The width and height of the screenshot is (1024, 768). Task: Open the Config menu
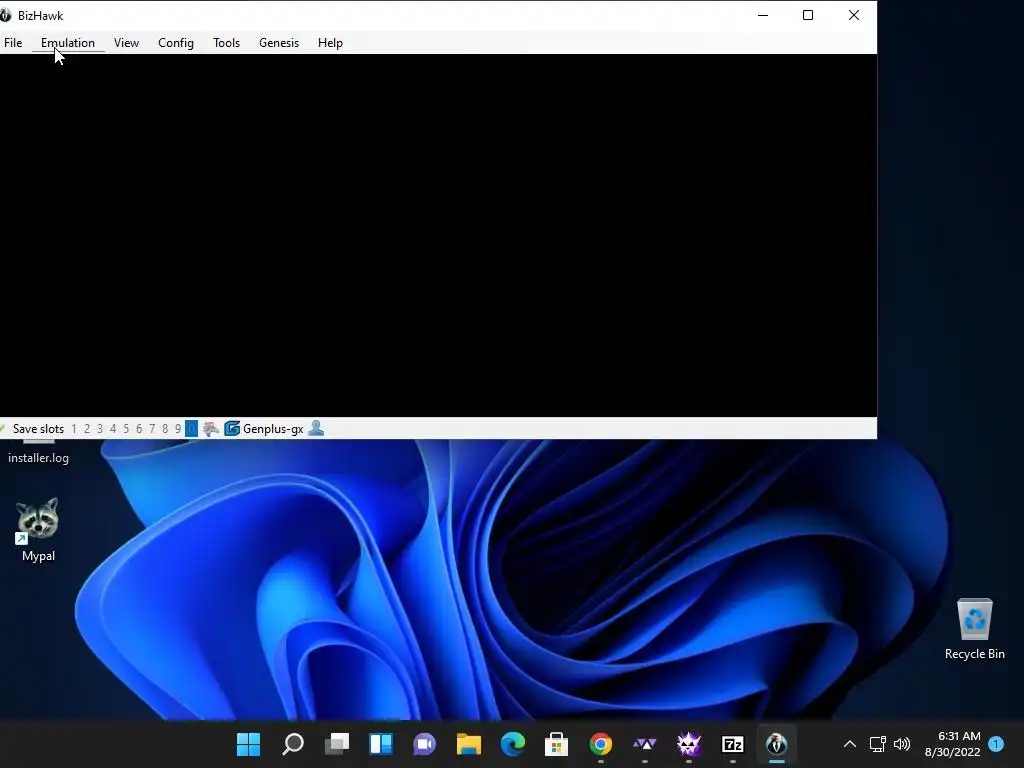(176, 43)
